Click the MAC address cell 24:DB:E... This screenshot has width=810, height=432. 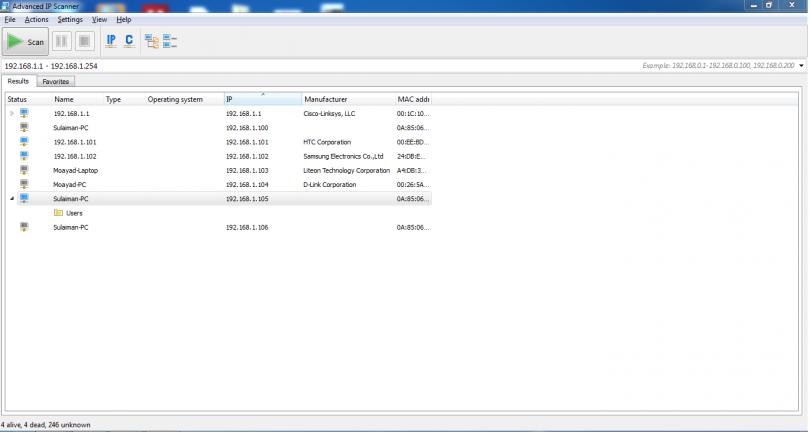pyautogui.click(x=412, y=156)
